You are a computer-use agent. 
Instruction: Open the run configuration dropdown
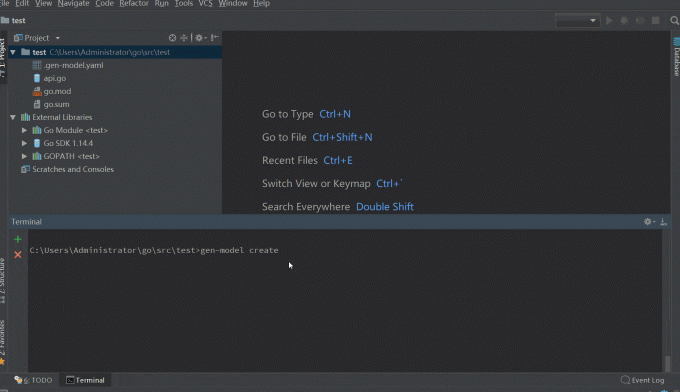pos(577,20)
